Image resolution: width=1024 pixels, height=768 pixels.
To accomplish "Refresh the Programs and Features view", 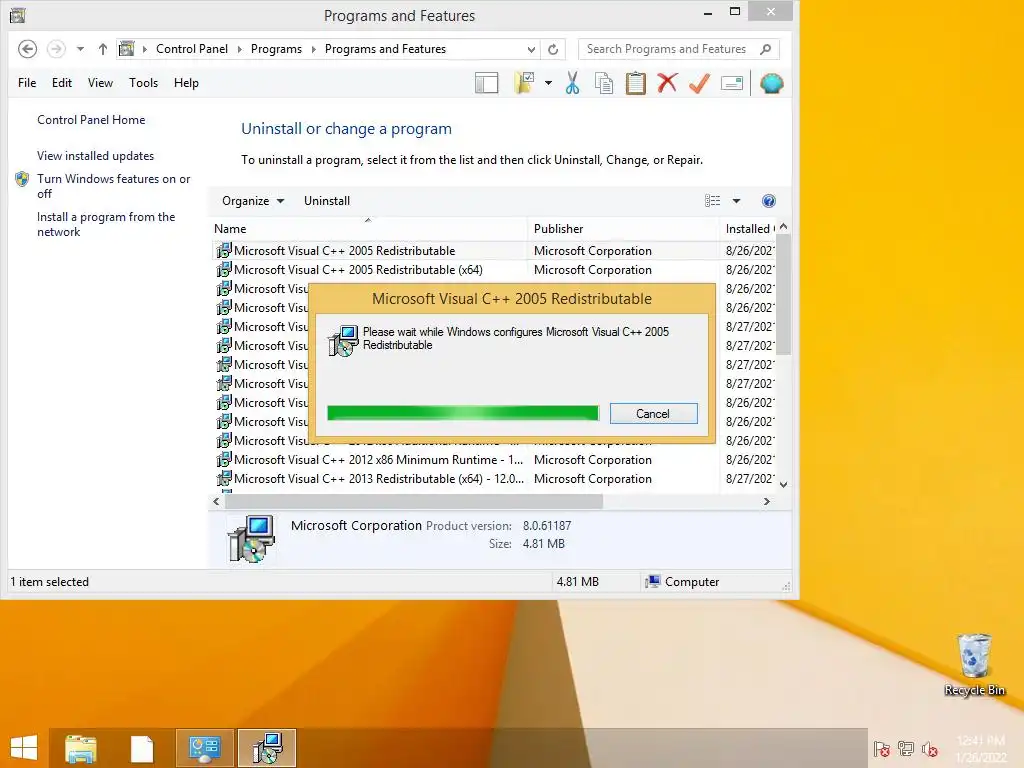I will (553, 50).
